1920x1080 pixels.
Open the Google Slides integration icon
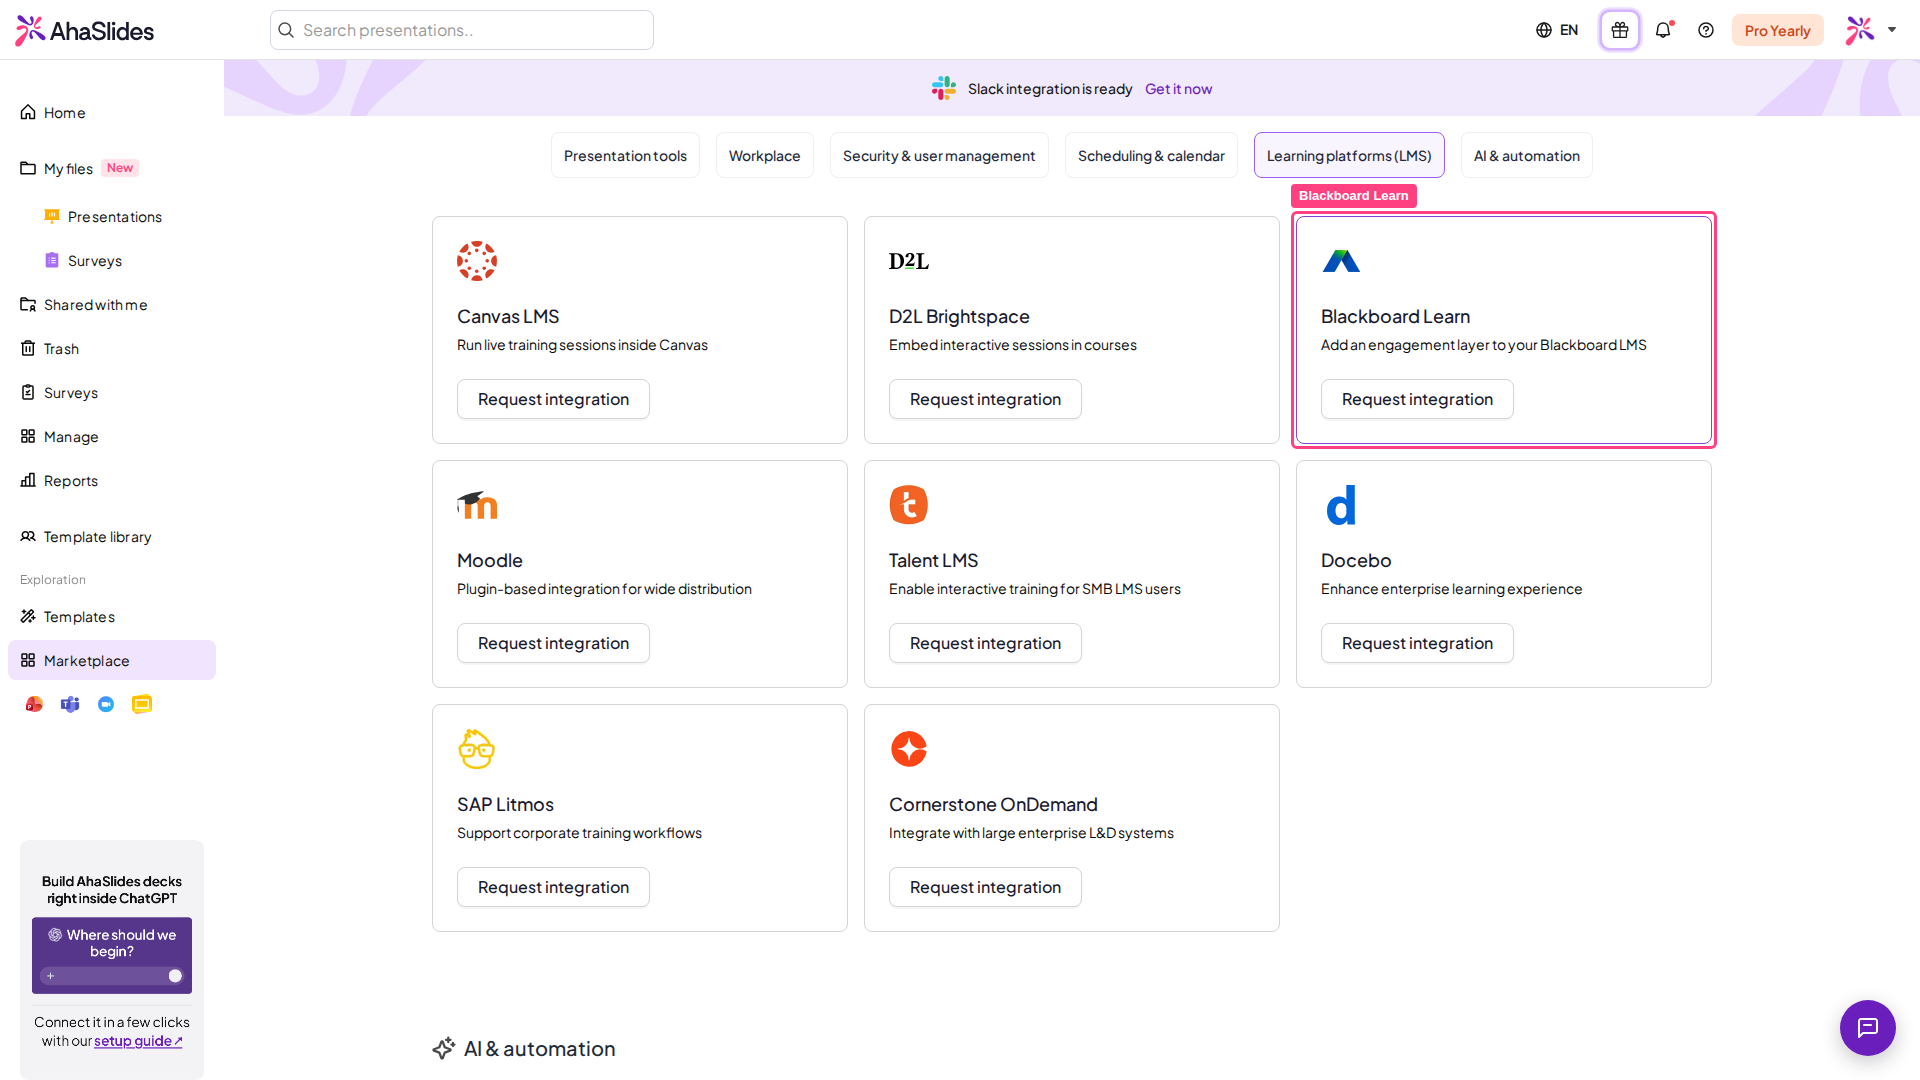click(142, 704)
